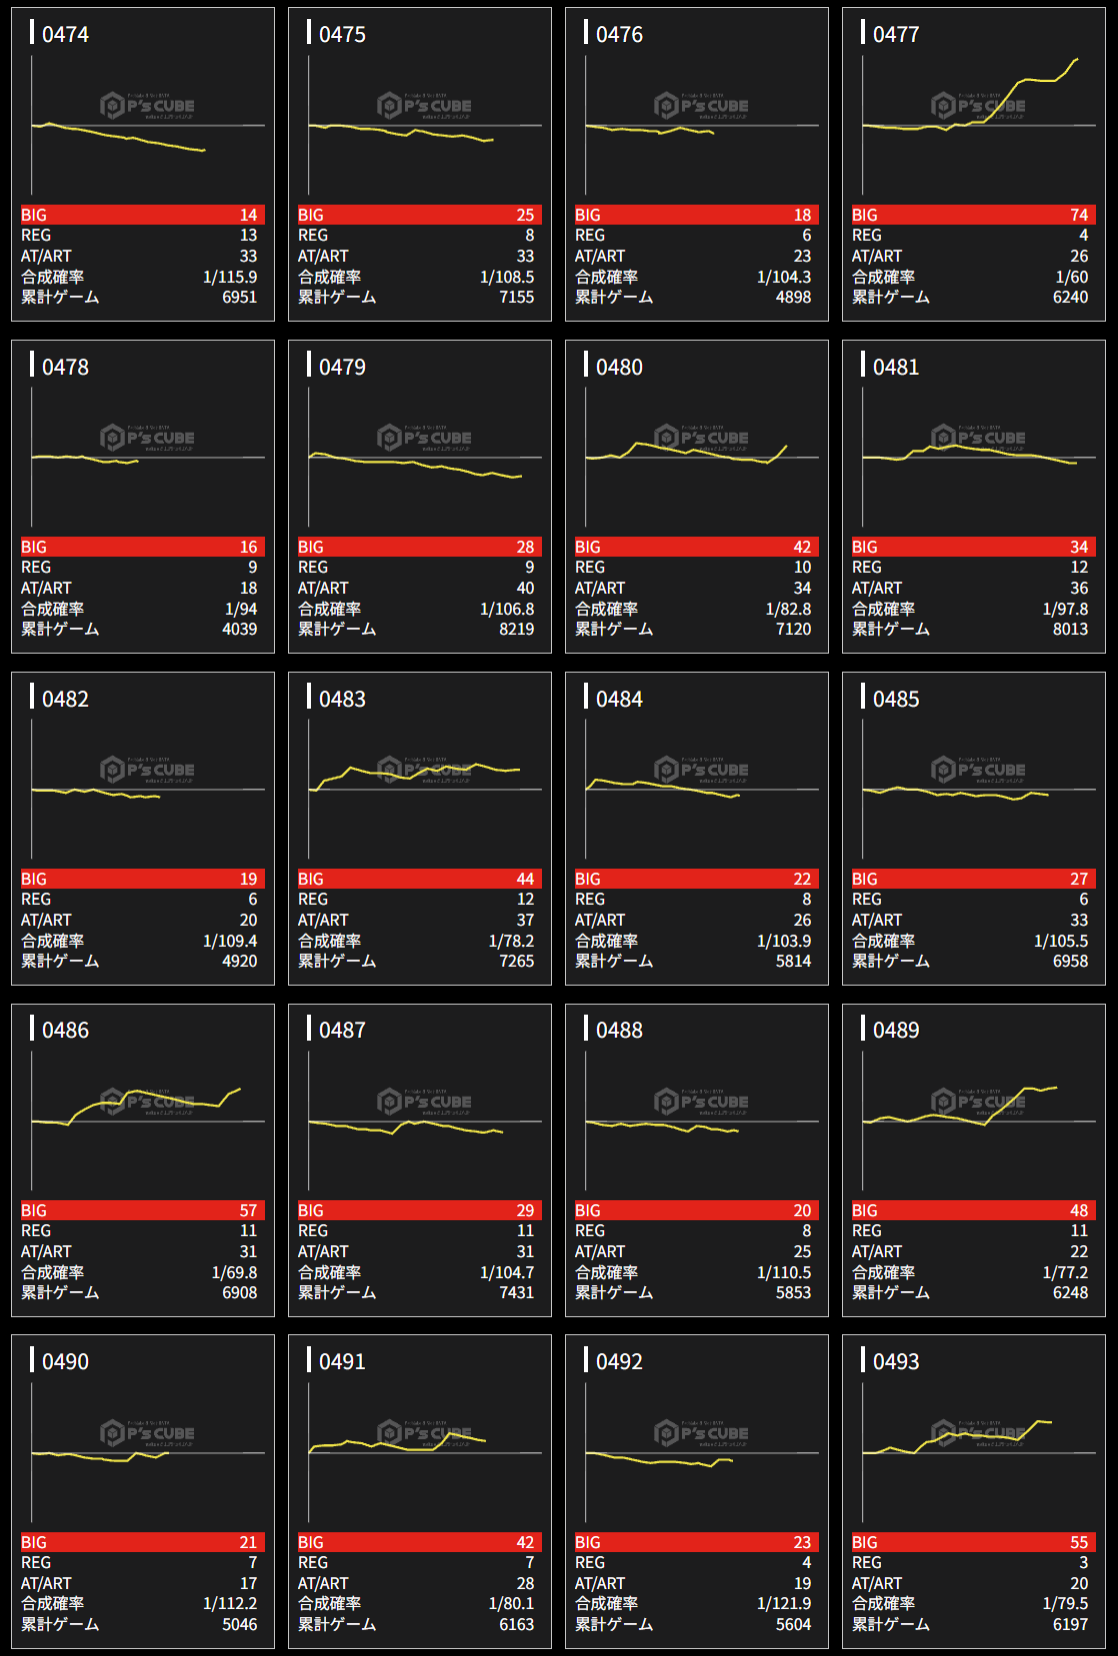Select the AT/ART row in card 0479

(420, 588)
